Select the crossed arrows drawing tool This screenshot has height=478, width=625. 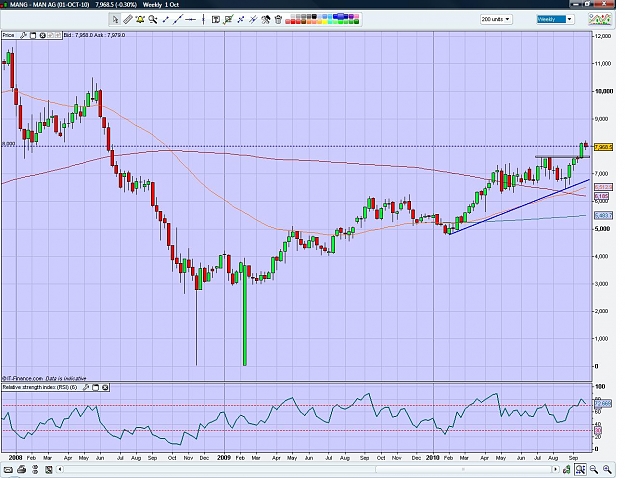(x=240, y=19)
